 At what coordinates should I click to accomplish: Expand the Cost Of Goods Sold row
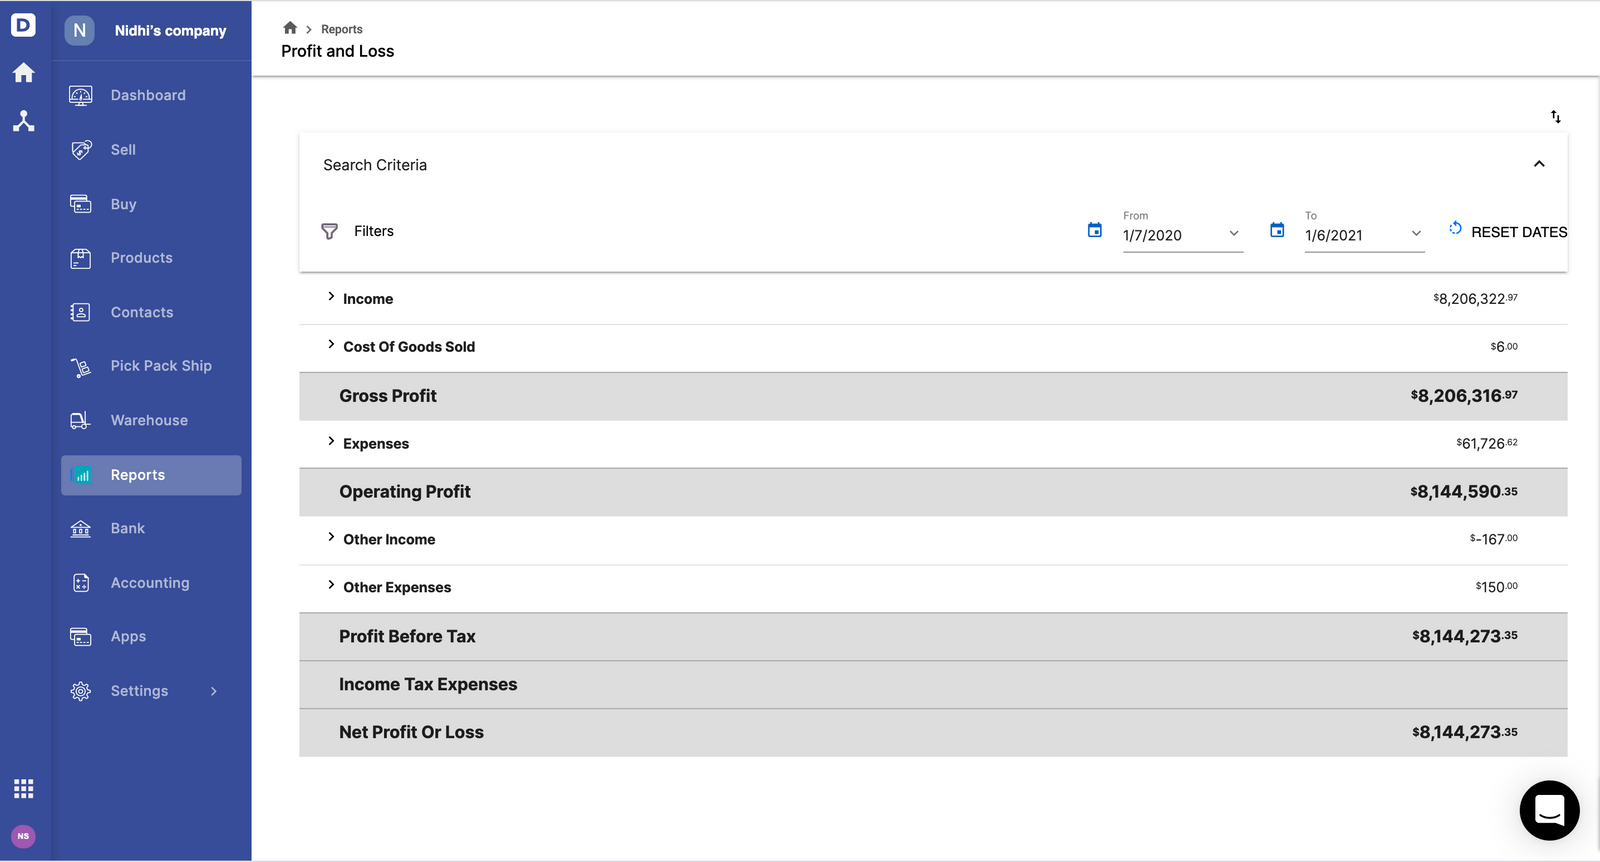(x=331, y=345)
